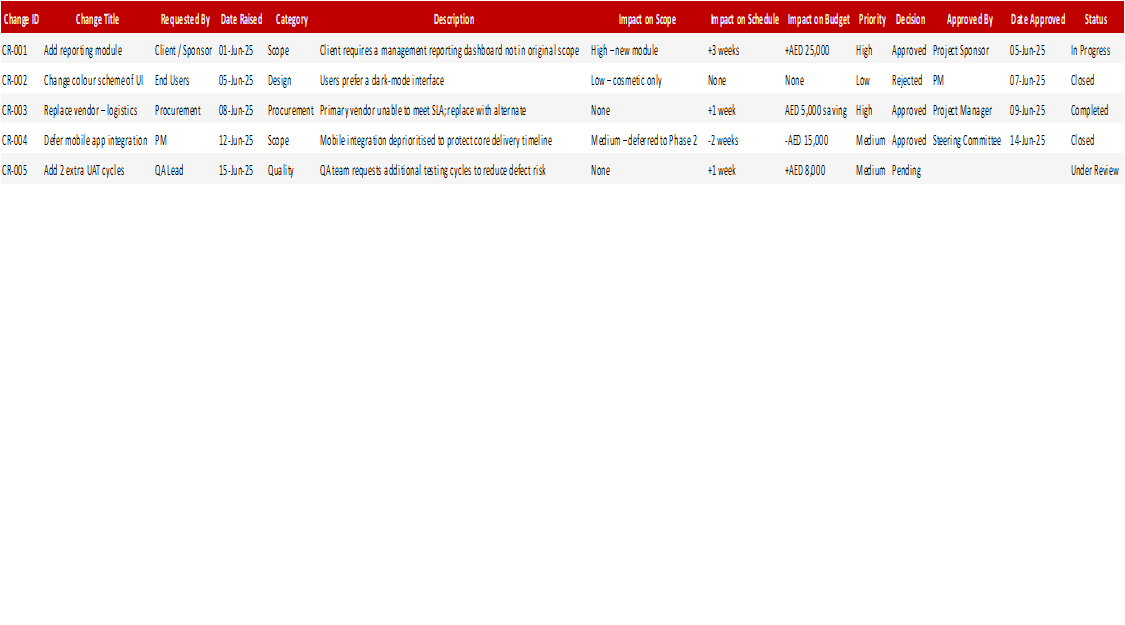
Task: Select the 'Rejected' decision cell
Action: [907, 80]
